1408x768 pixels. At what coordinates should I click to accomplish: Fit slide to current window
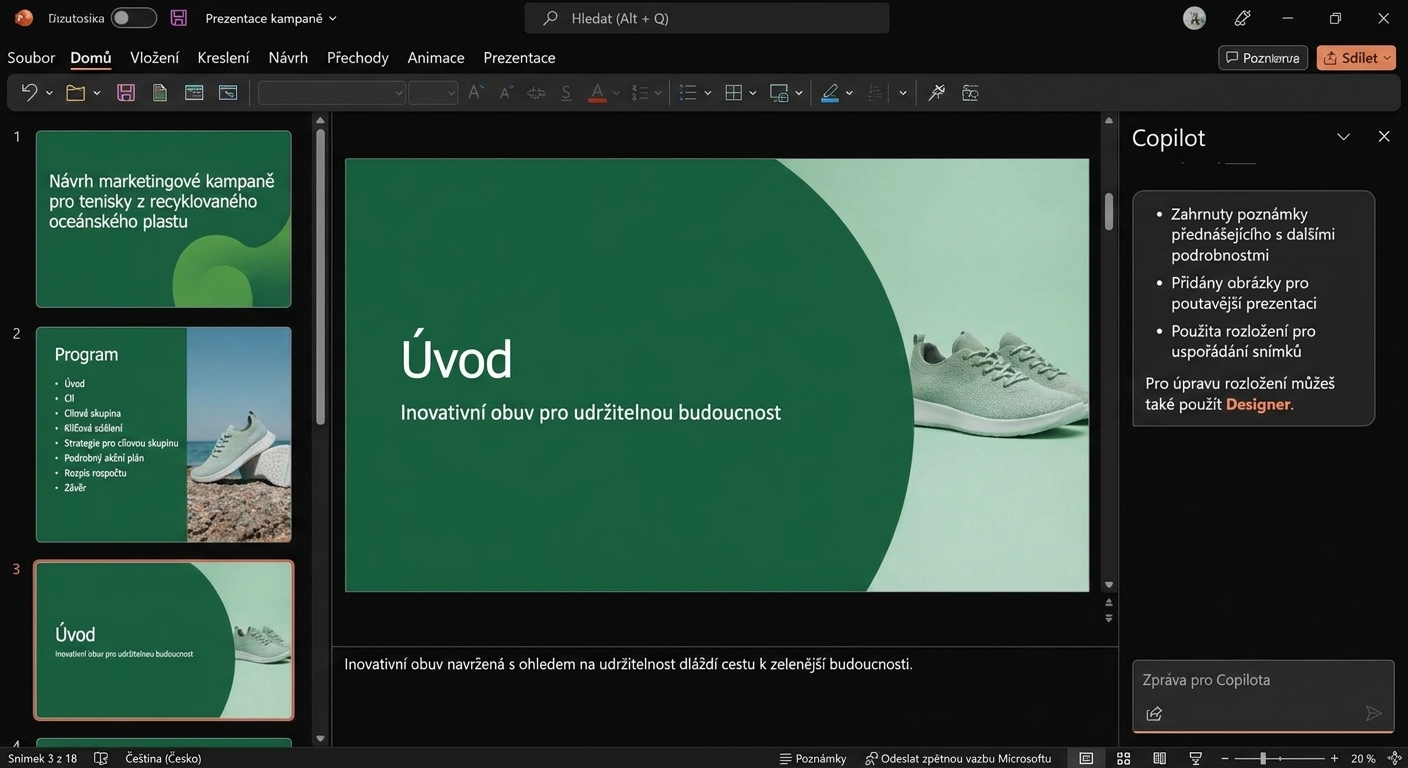click(x=1395, y=759)
